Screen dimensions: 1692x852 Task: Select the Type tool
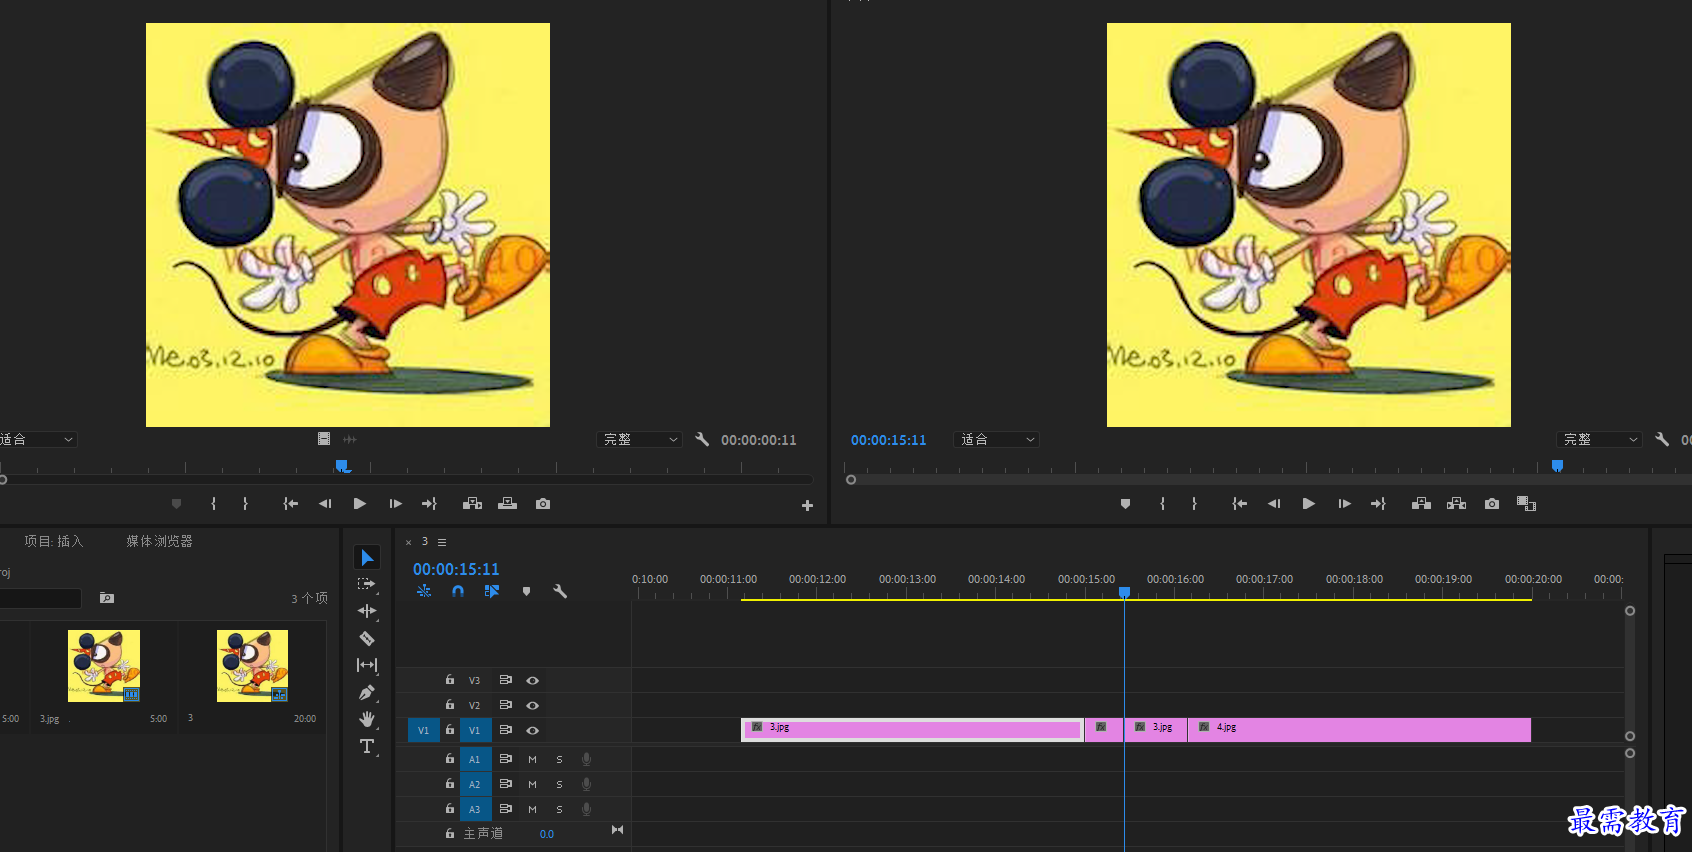pyautogui.click(x=367, y=746)
